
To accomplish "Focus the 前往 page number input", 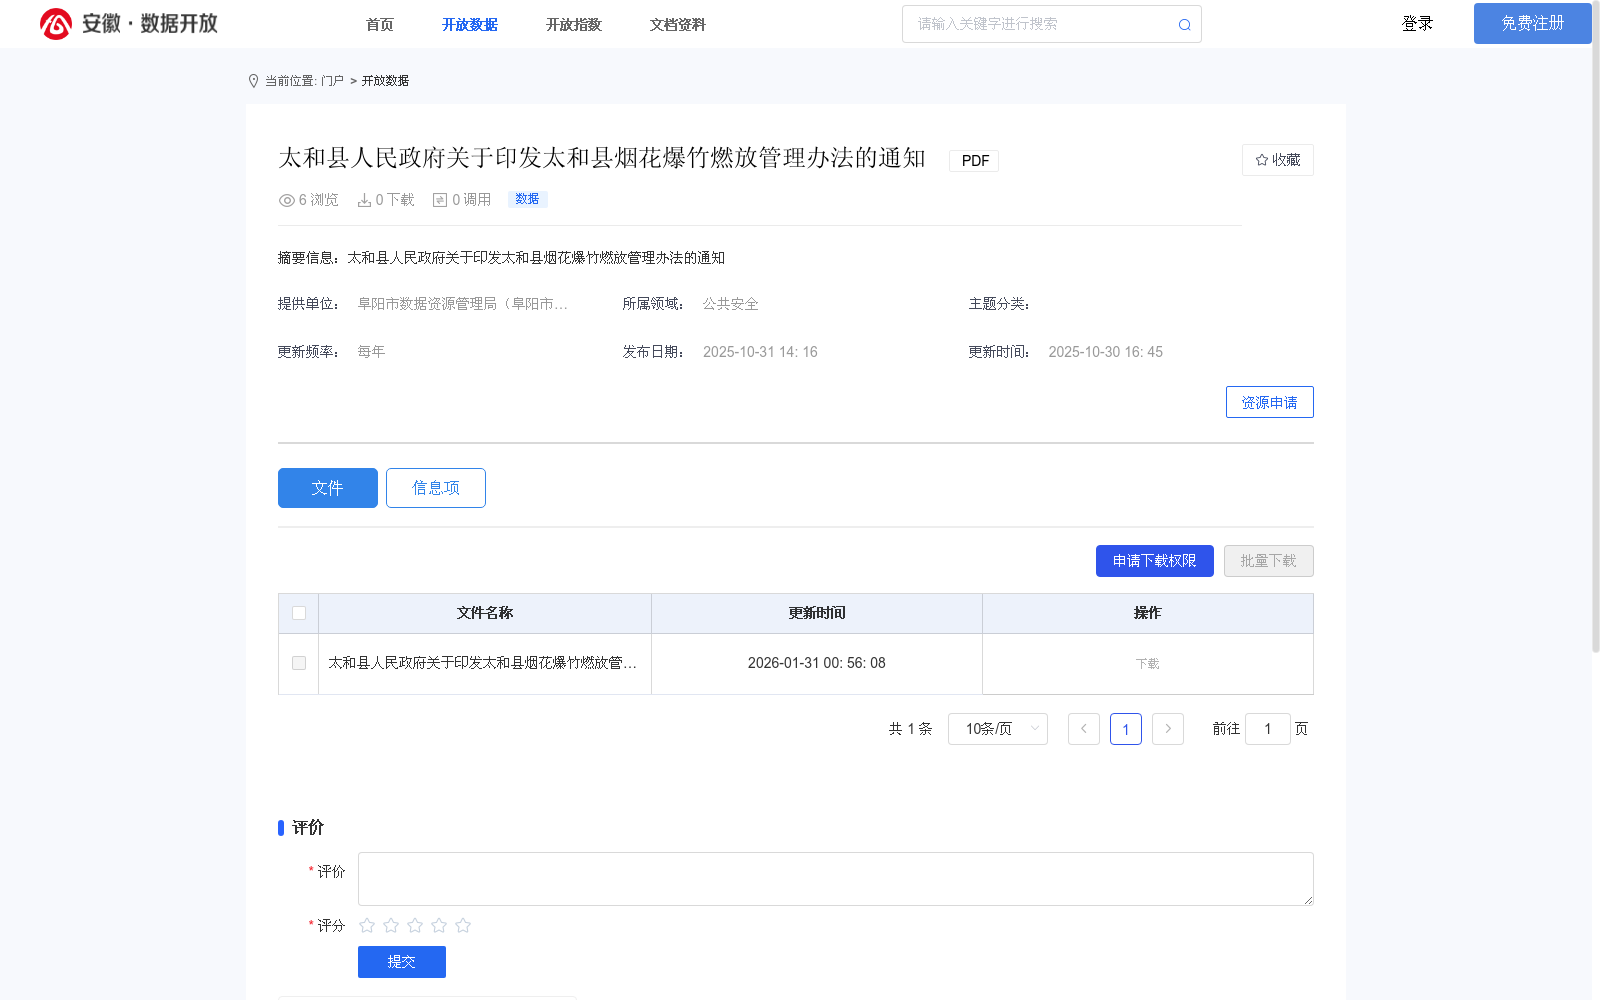I will pos(1268,729).
